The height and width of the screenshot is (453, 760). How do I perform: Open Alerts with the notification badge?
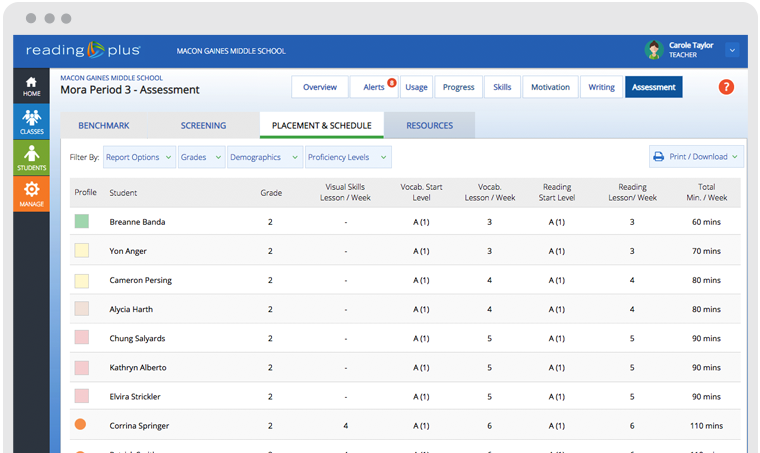tap(374, 87)
